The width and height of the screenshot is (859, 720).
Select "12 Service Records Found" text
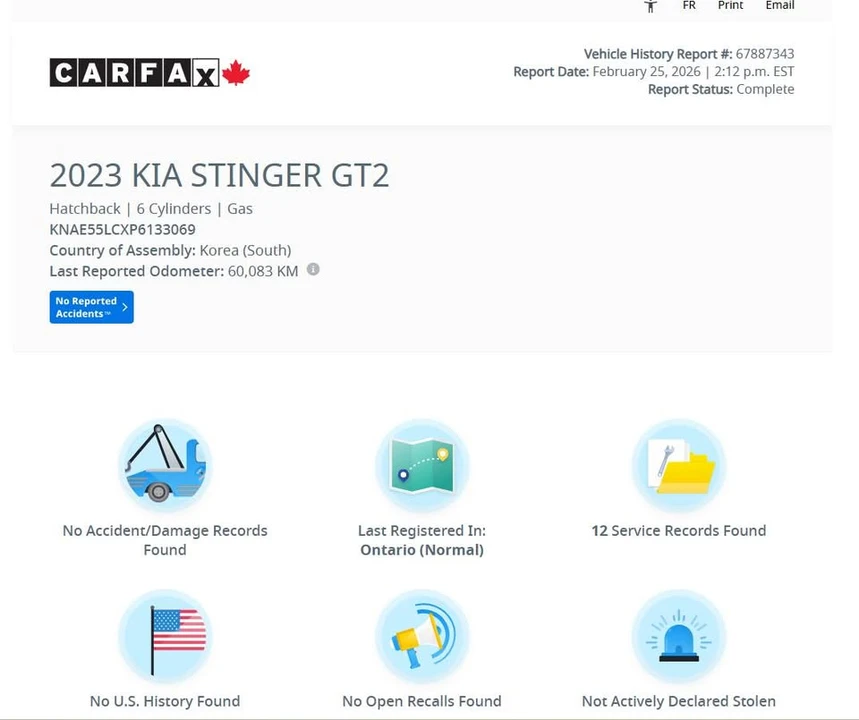pos(679,530)
